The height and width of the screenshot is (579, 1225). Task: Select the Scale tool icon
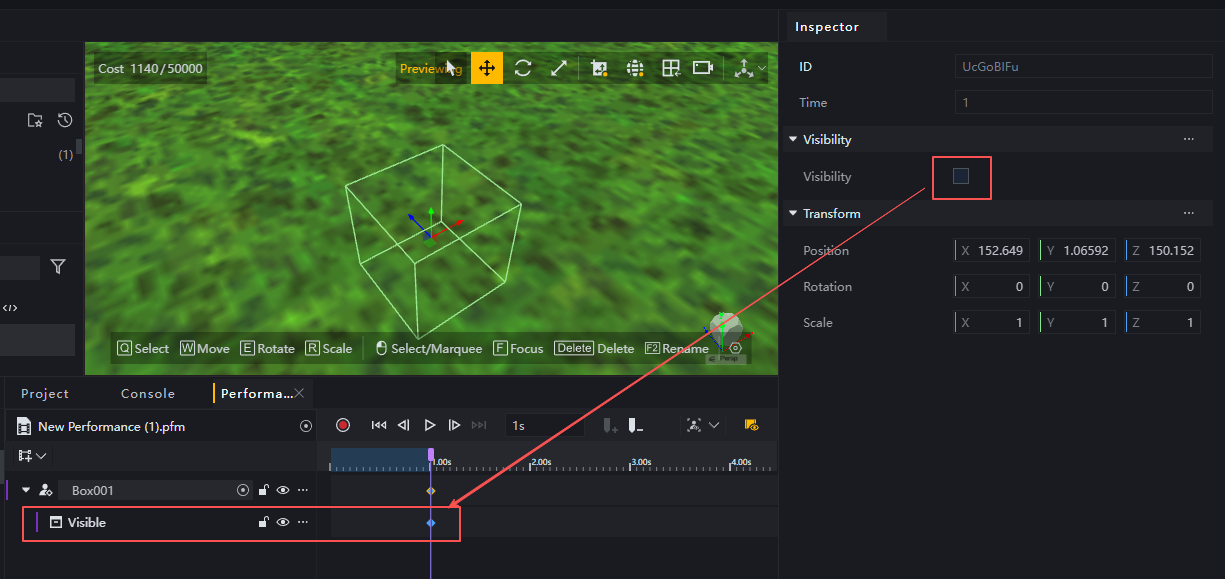coord(559,68)
